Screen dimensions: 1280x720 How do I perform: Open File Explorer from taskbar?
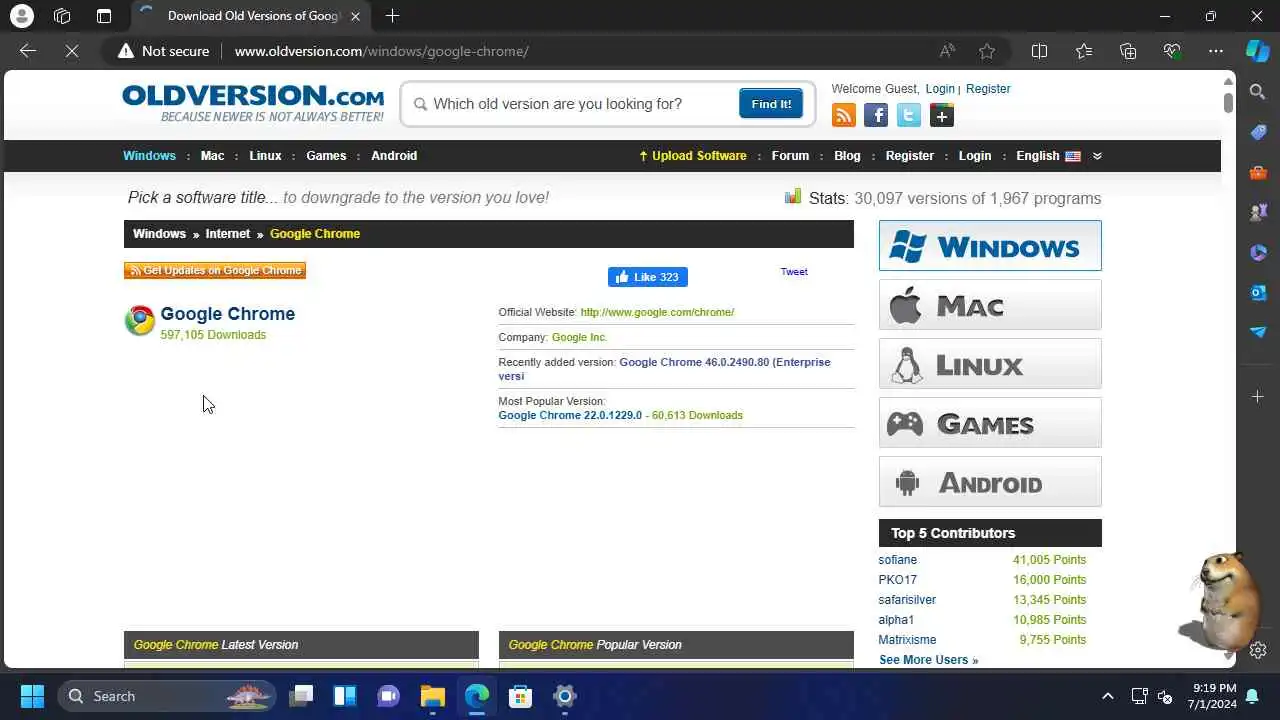[x=432, y=696]
